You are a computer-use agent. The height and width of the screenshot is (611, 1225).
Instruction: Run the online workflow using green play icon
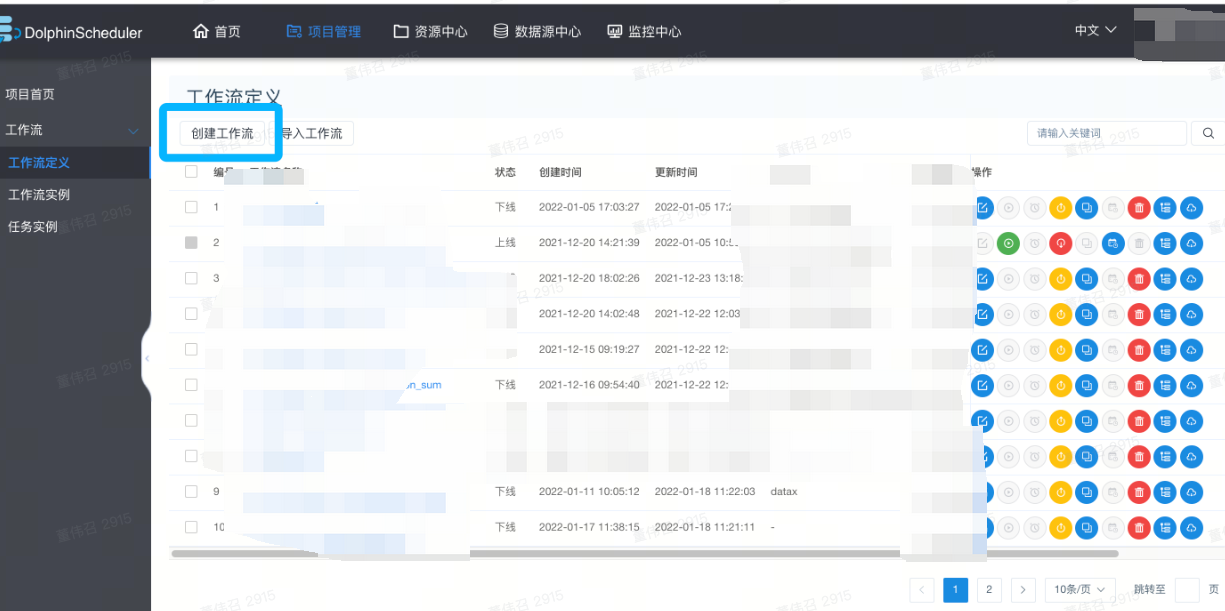click(x=1008, y=243)
